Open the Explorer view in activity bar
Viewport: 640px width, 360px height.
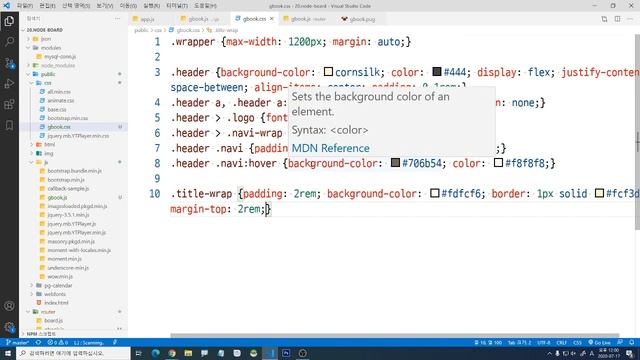[9, 21]
